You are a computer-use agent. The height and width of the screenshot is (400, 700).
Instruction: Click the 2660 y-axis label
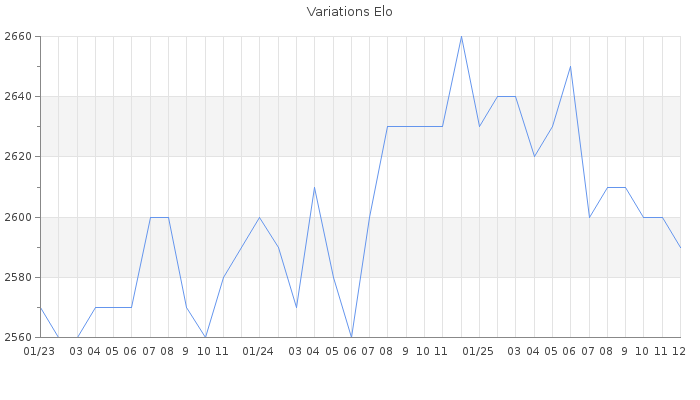coord(18,37)
